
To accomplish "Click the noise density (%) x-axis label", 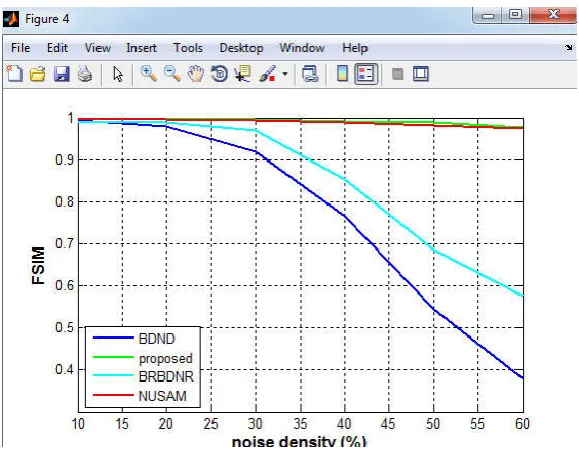I will click(x=299, y=442).
